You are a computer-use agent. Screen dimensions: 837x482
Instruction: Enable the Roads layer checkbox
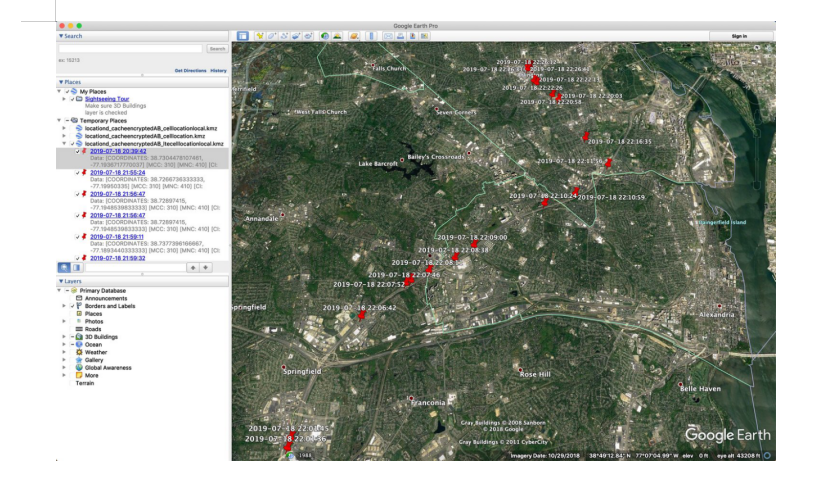click(72, 329)
